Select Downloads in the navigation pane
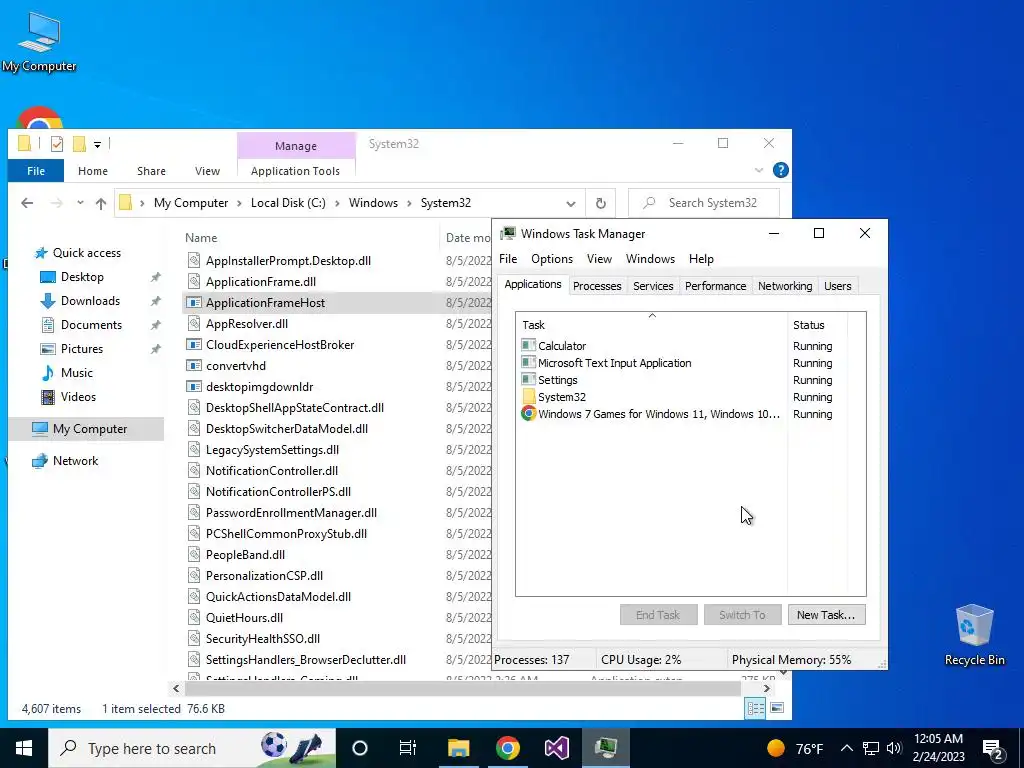1024x768 pixels. tap(90, 301)
